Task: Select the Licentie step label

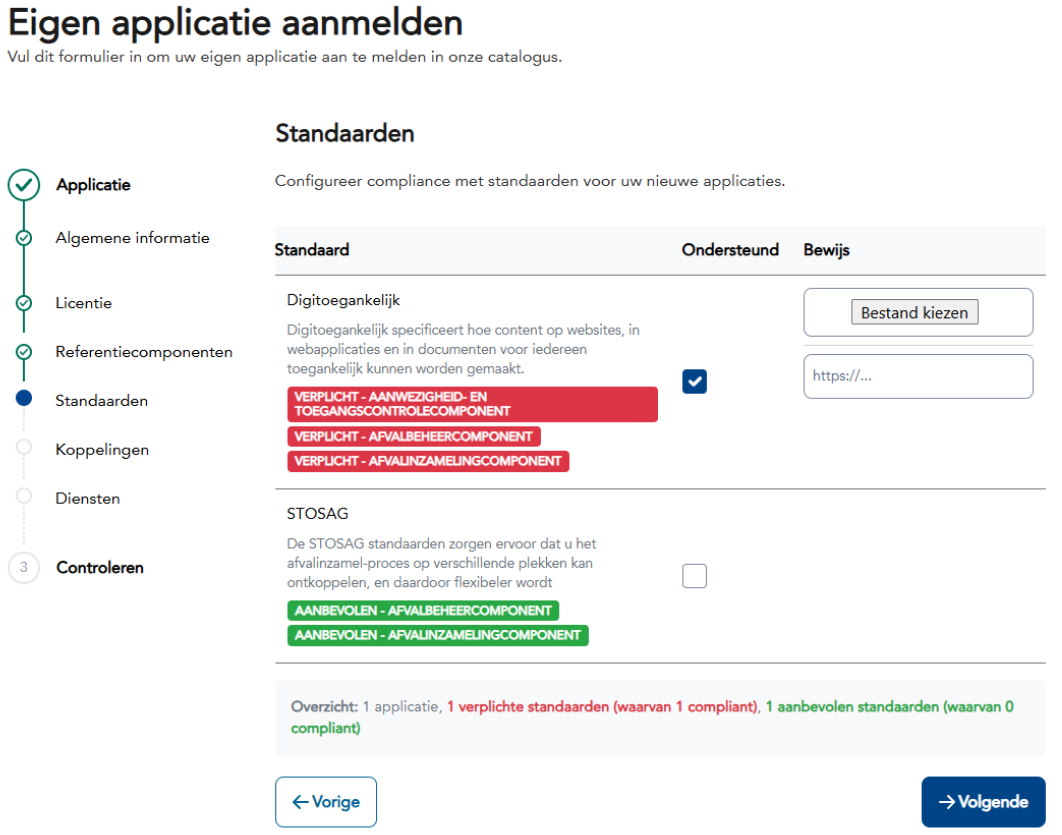Action: [x=83, y=303]
